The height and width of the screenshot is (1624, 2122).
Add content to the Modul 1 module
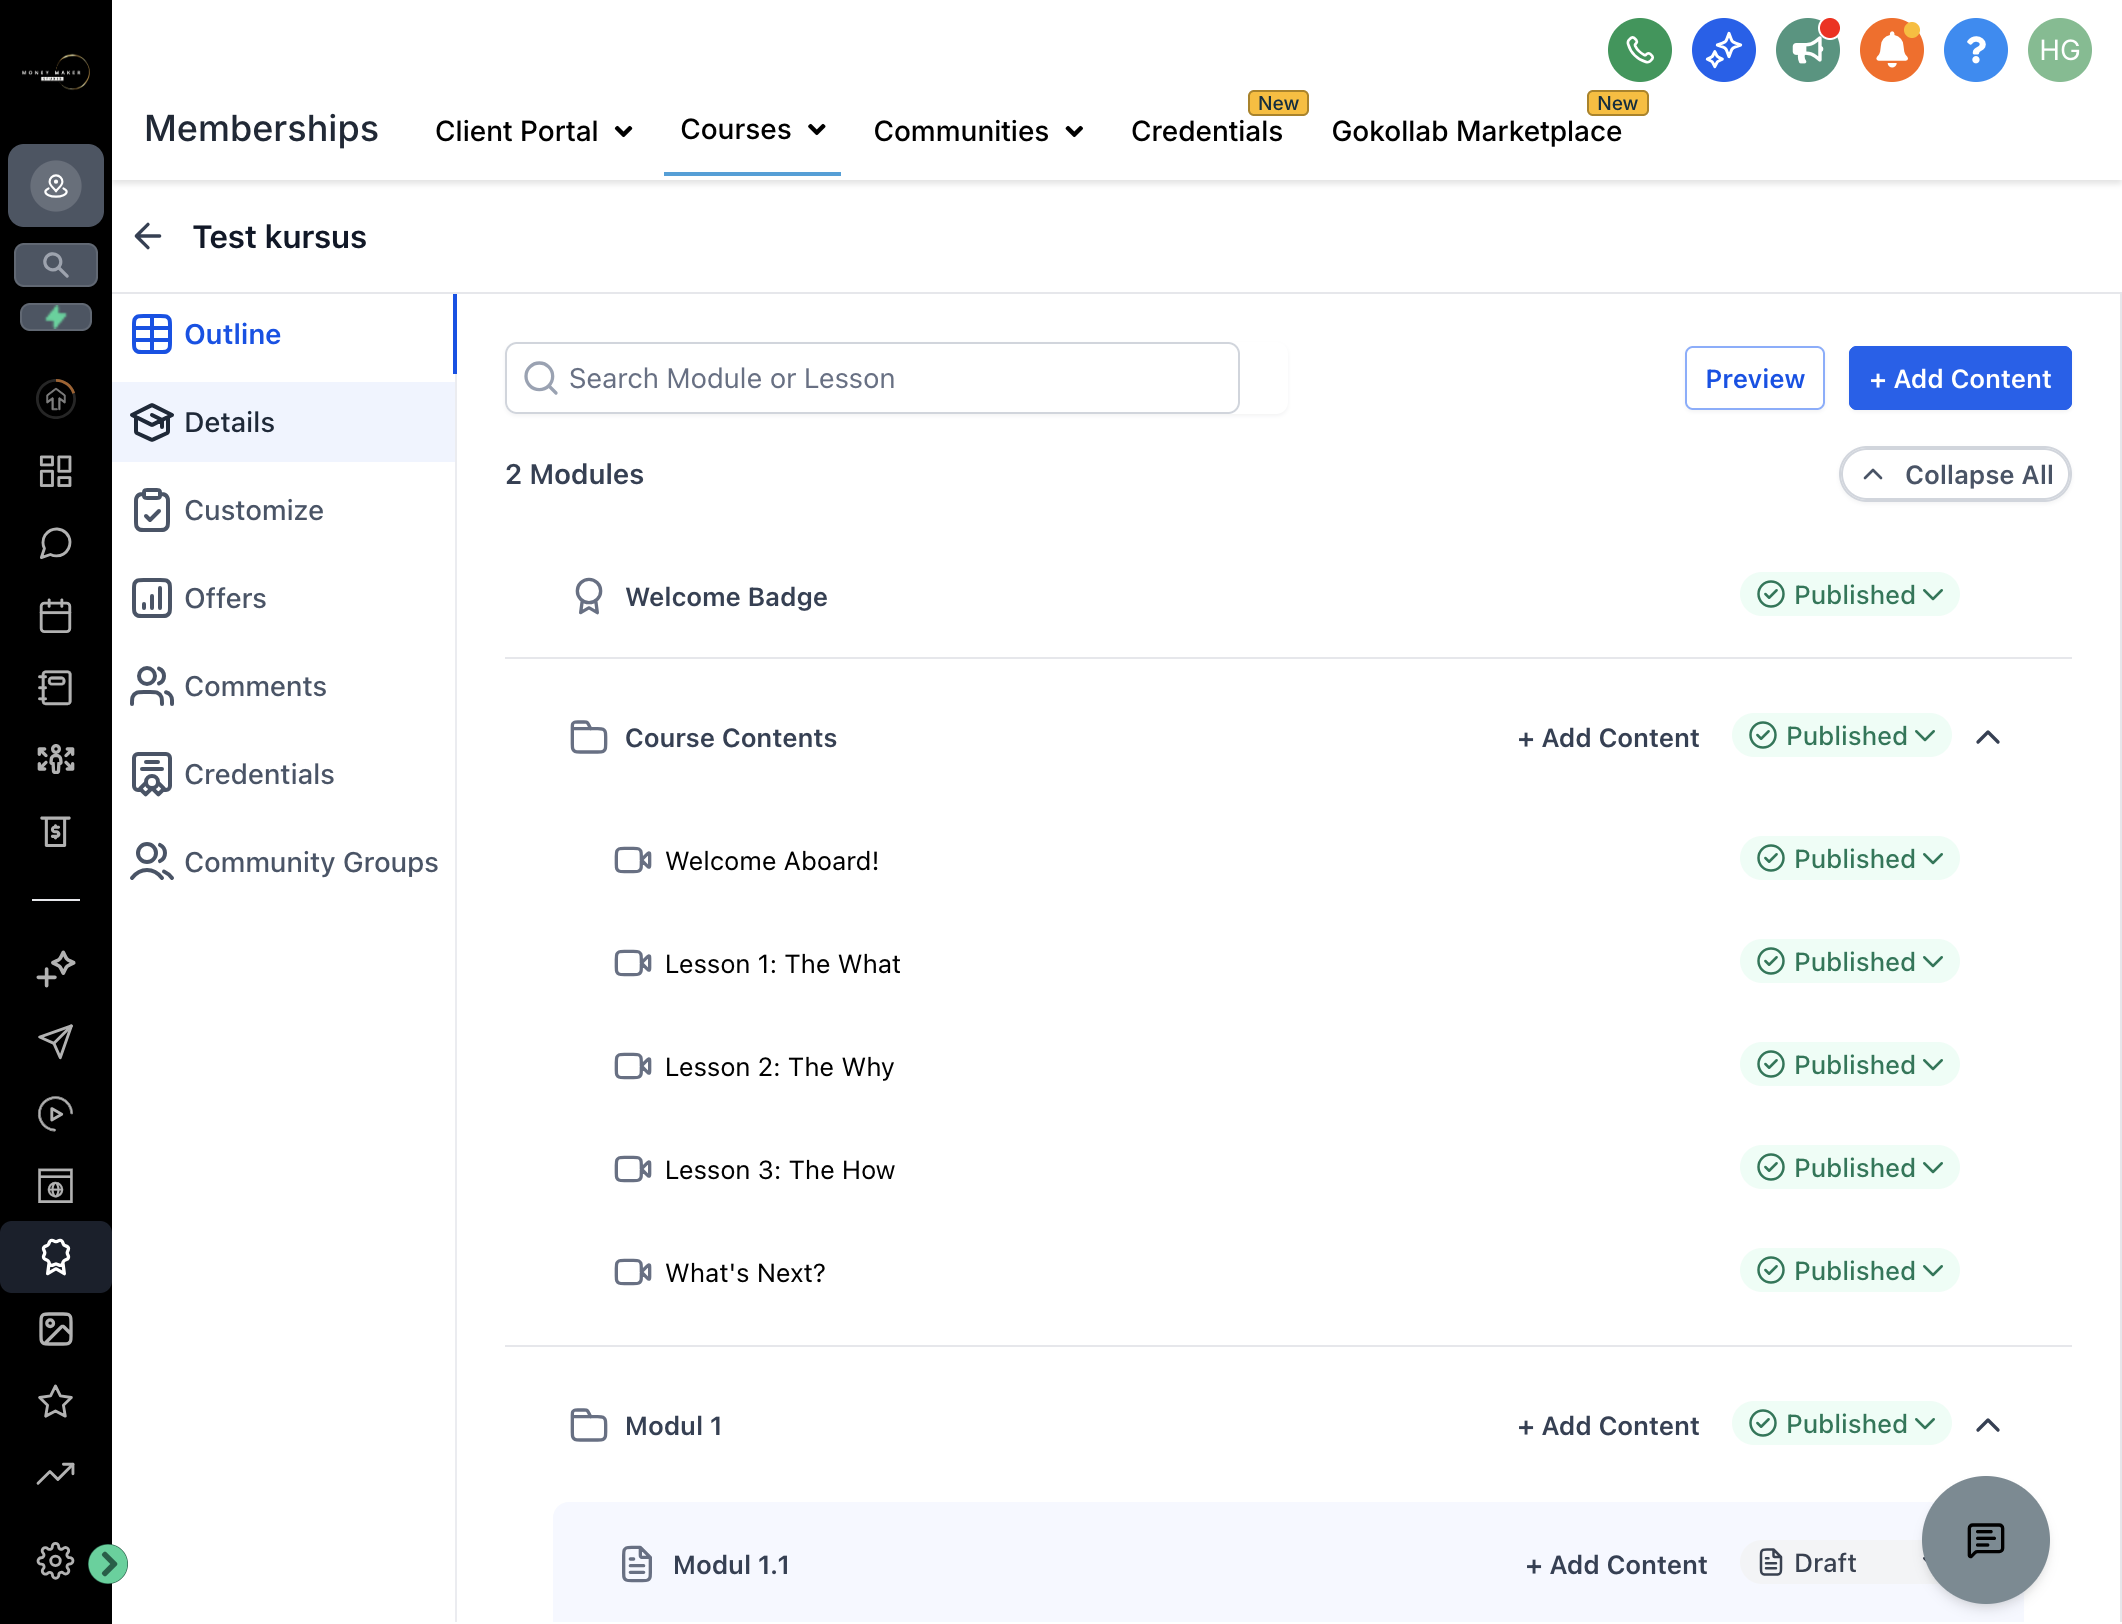click(x=1608, y=1426)
